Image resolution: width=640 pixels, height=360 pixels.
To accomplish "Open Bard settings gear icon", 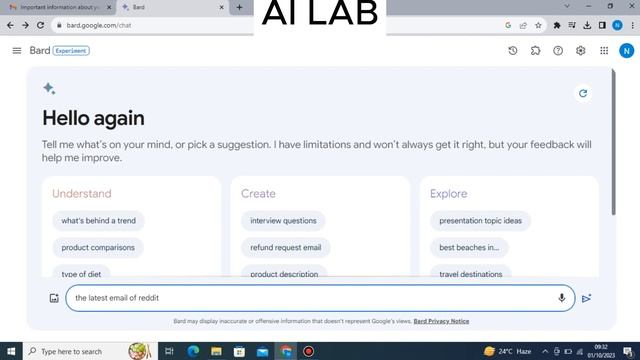I will click(x=580, y=51).
